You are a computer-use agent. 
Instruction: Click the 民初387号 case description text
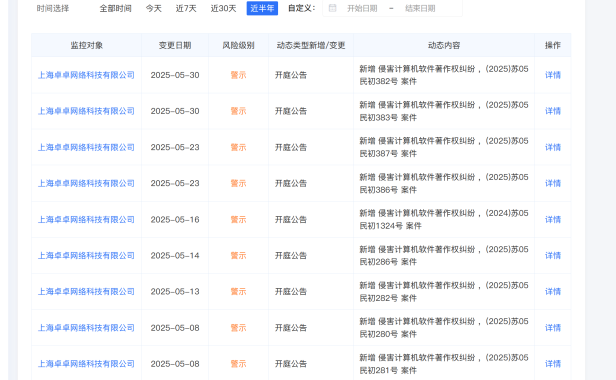[x=444, y=147]
